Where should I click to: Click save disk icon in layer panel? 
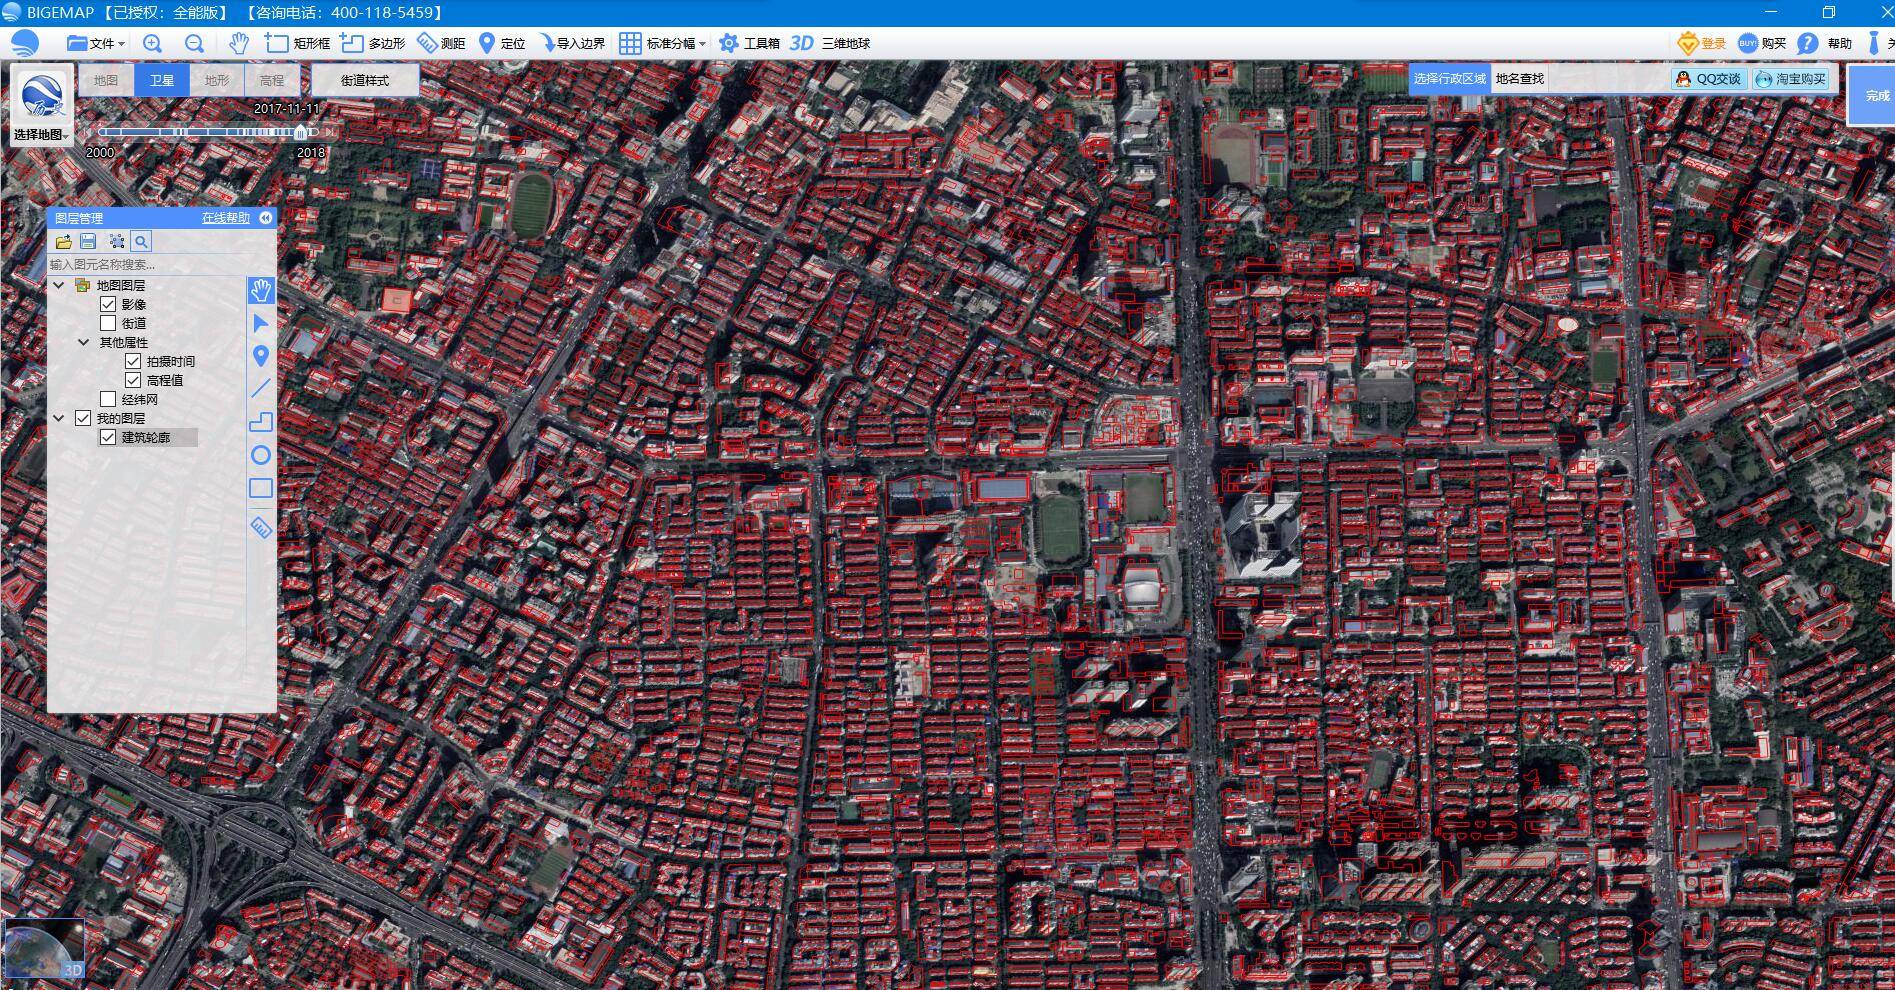[x=88, y=241]
